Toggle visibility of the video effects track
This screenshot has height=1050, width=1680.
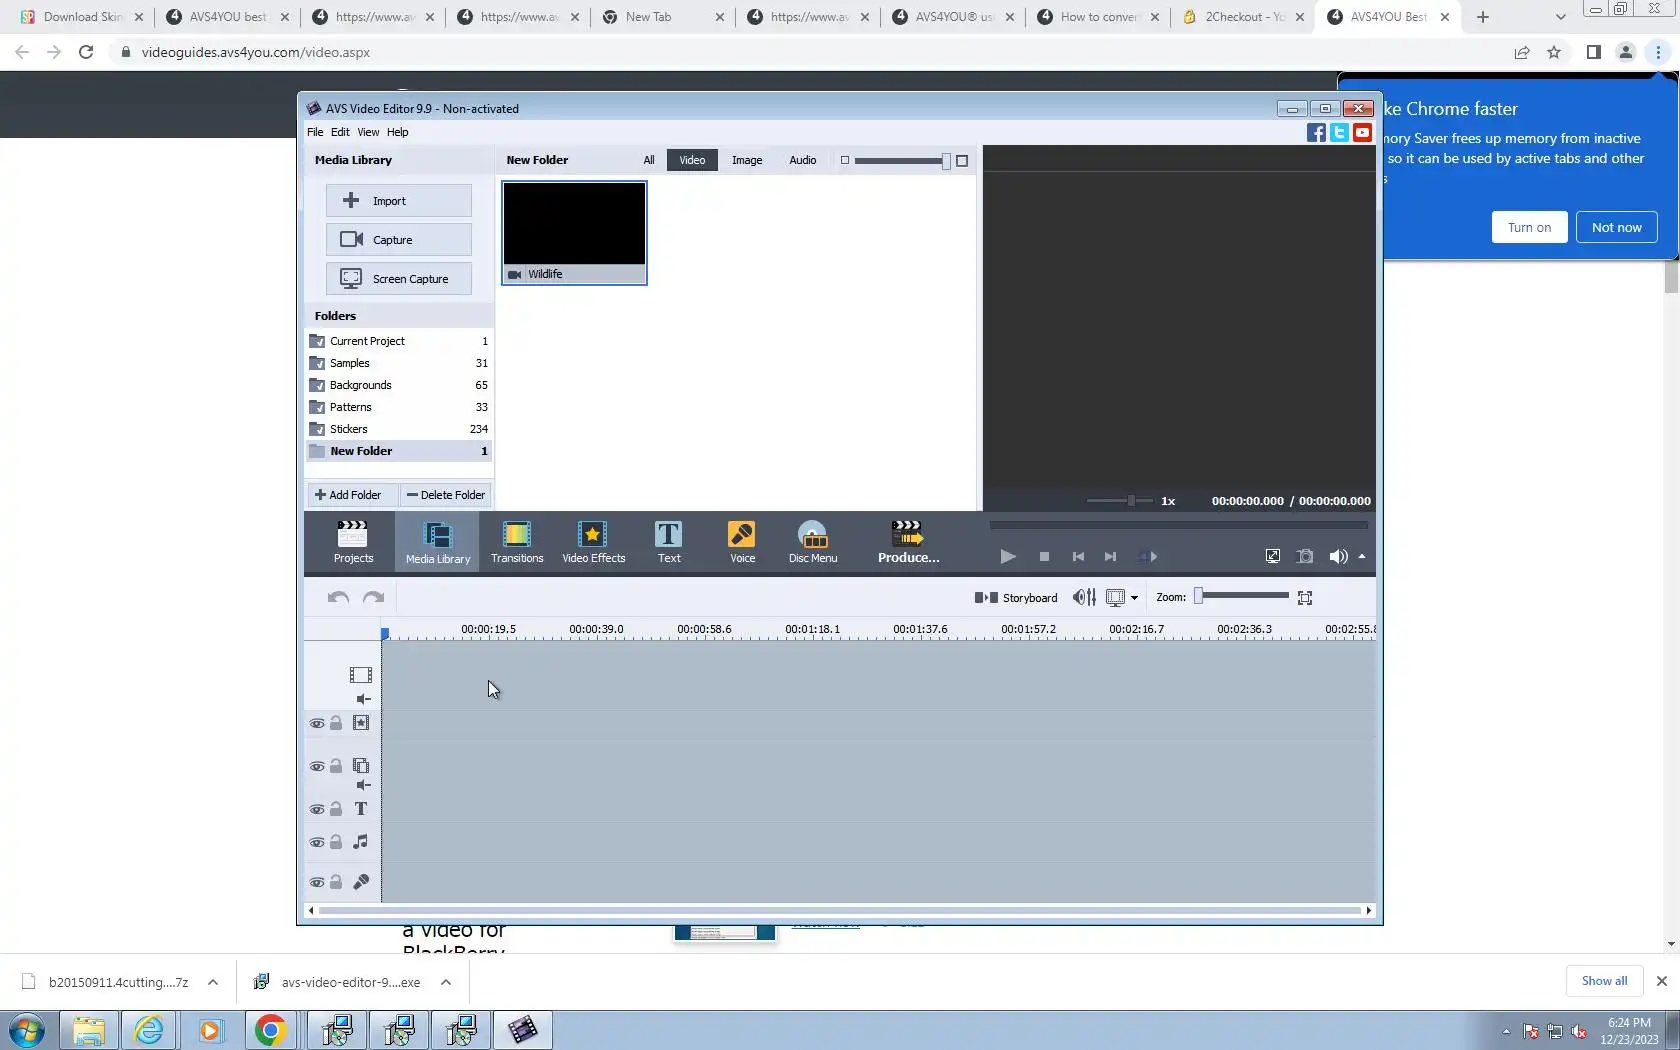point(317,723)
